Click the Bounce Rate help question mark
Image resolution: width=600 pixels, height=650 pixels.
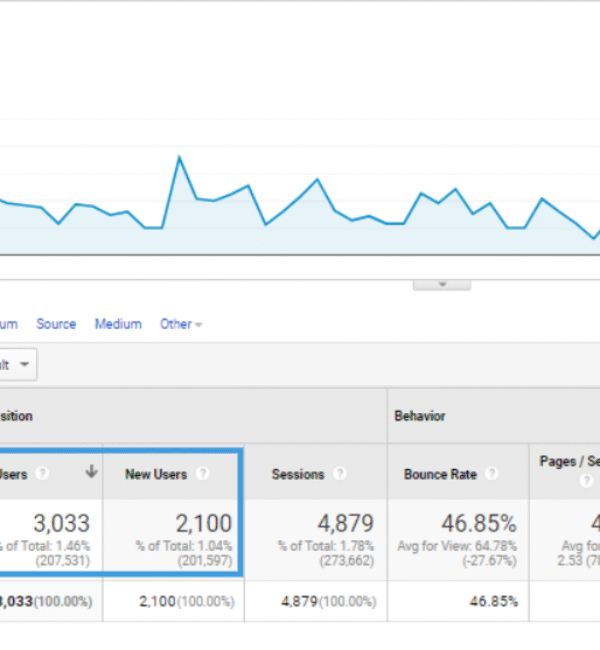(x=491, y=474)
